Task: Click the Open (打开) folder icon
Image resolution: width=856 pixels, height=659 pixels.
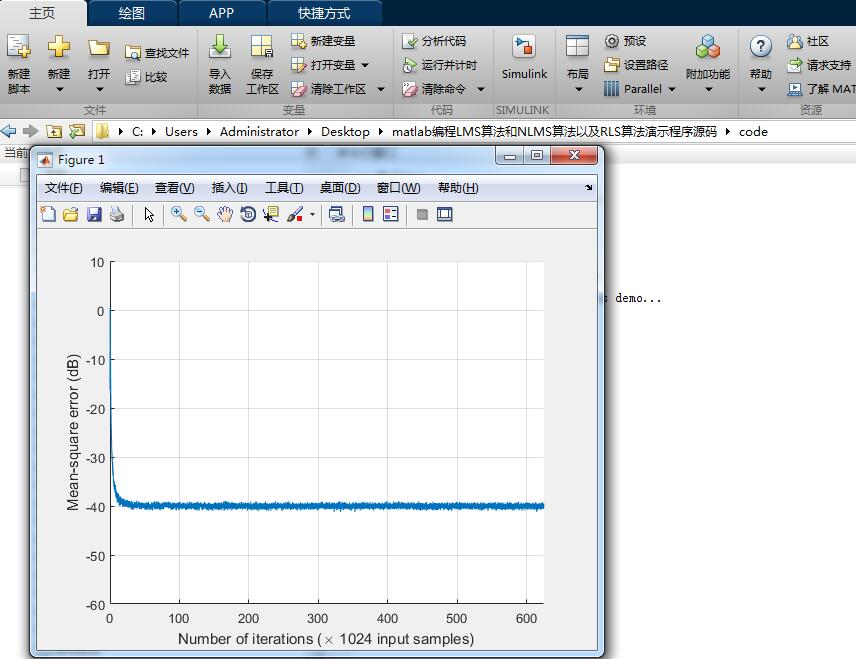Action: 99,48
